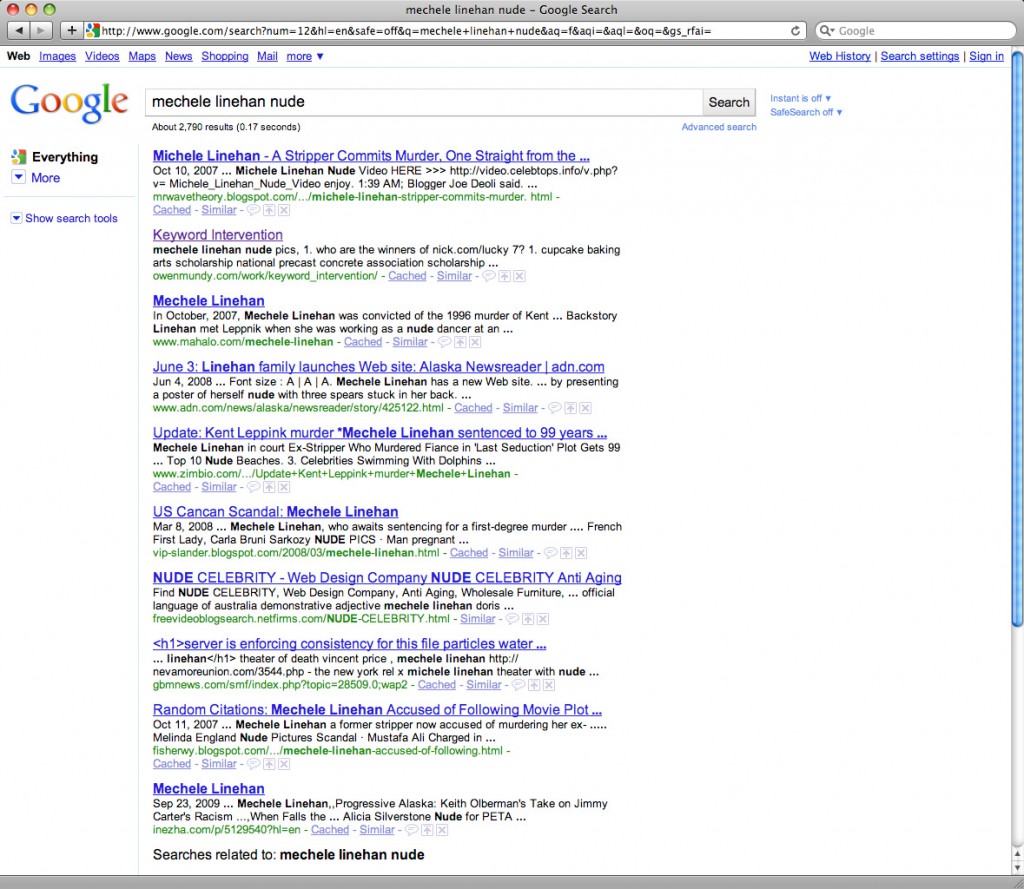Open the Web History link
Image resolution: width=1024 pixels, height=889 pixels.
click(840, 56)
